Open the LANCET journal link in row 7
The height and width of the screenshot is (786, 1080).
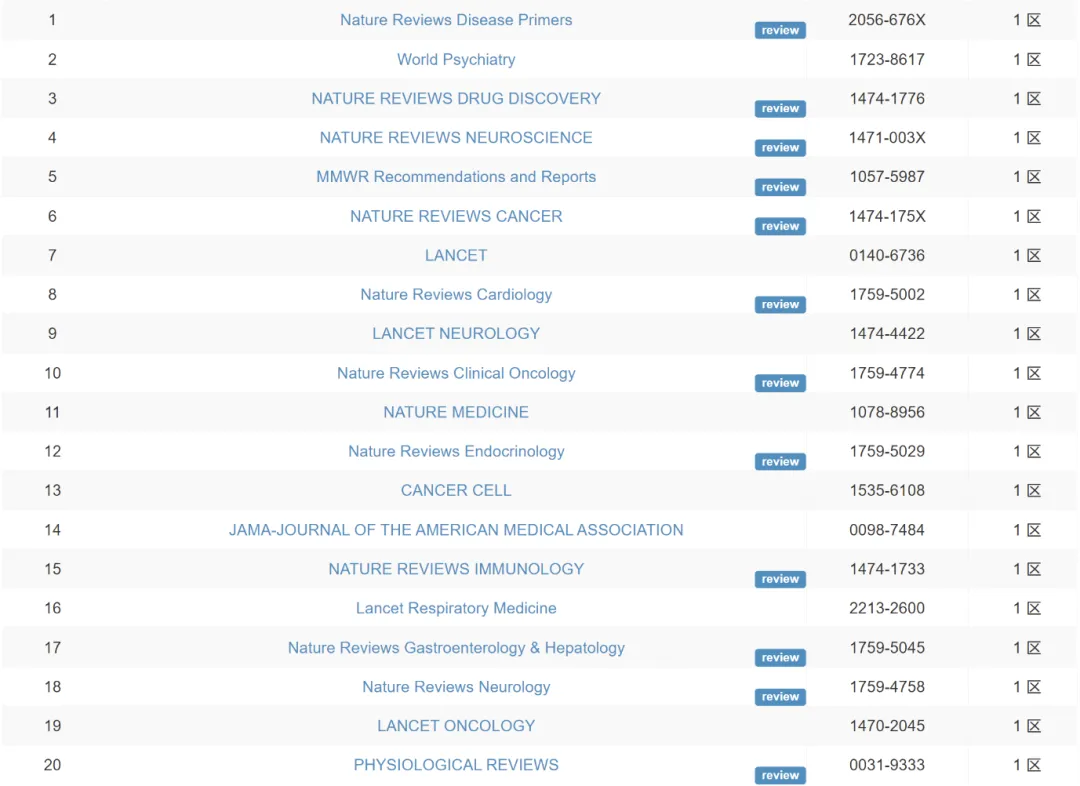point(456,256)
